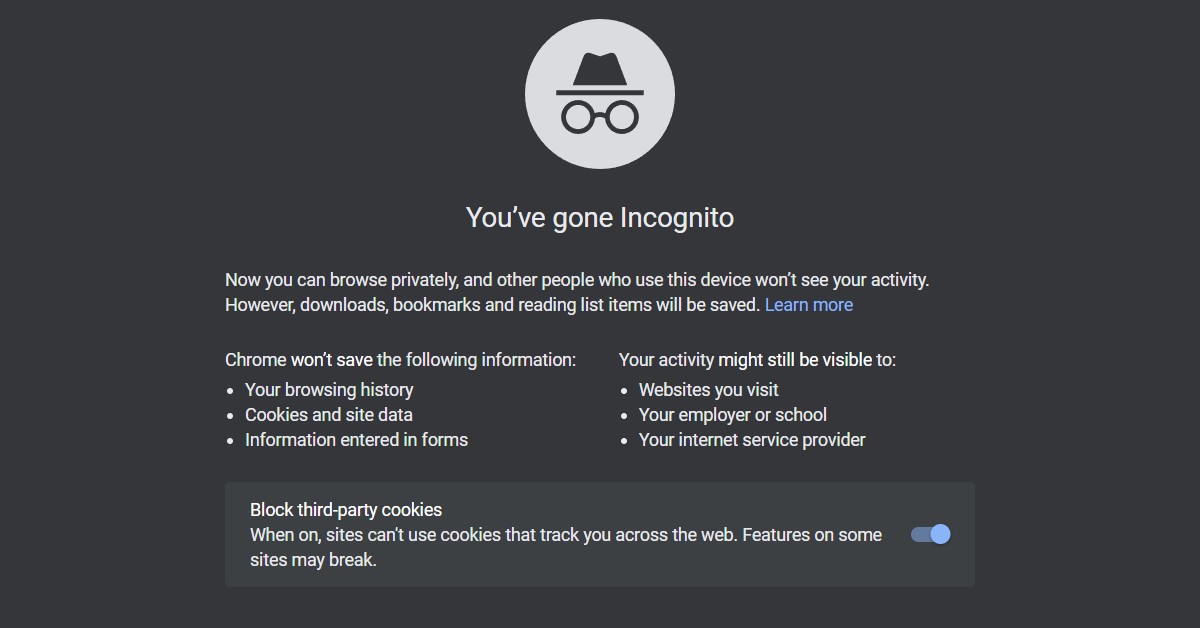Screen dimensions: 1200x628
Task: Click the "You've gone Incognito" heading
Action: [x=599, y=217]
